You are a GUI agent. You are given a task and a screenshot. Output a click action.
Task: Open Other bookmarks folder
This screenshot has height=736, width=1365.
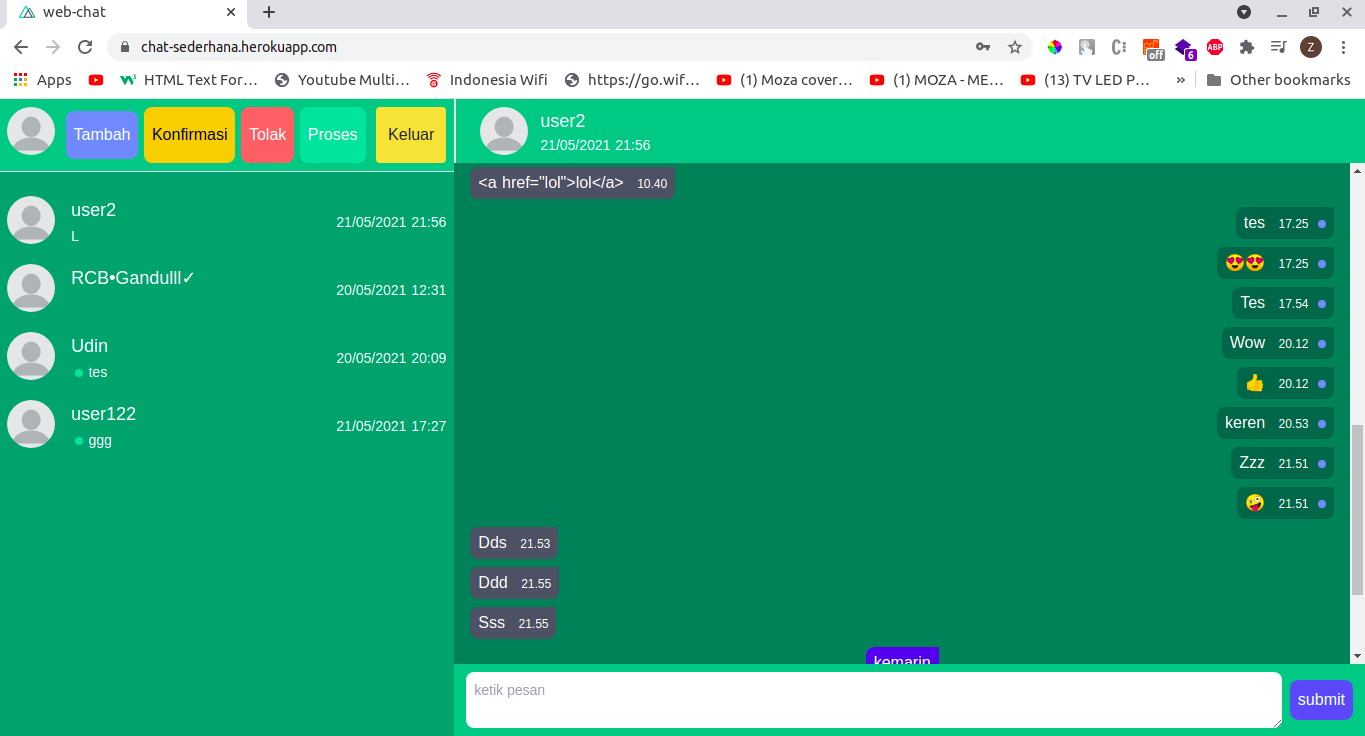(x=1279, y=80)
